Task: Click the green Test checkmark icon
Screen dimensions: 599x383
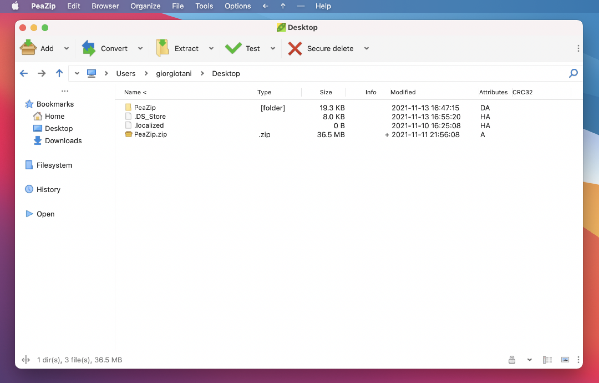Action: point(233,48)
